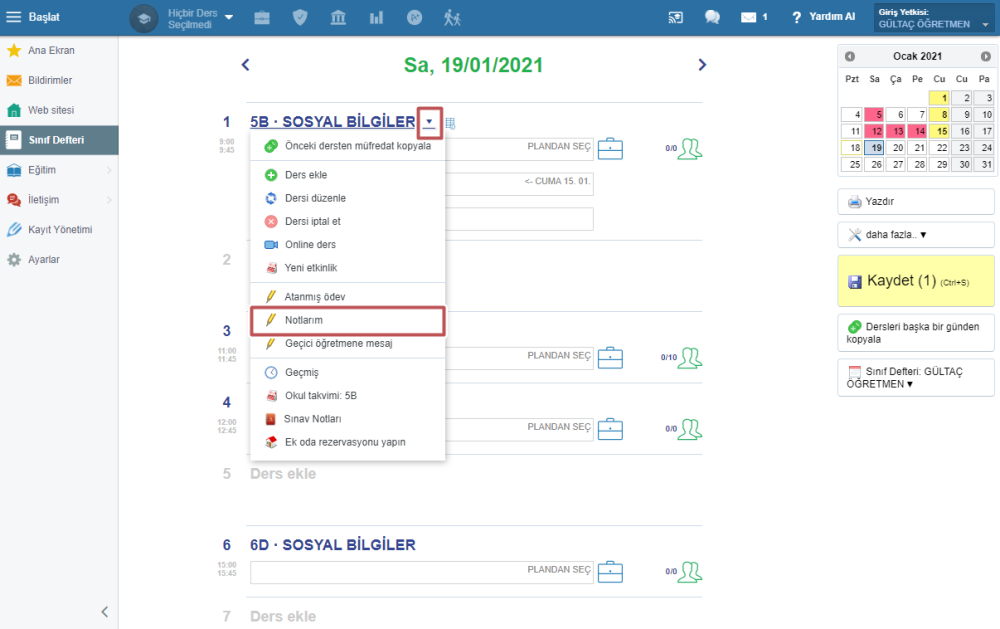Select January 15 in the calendar

click(x=939, y=131)
